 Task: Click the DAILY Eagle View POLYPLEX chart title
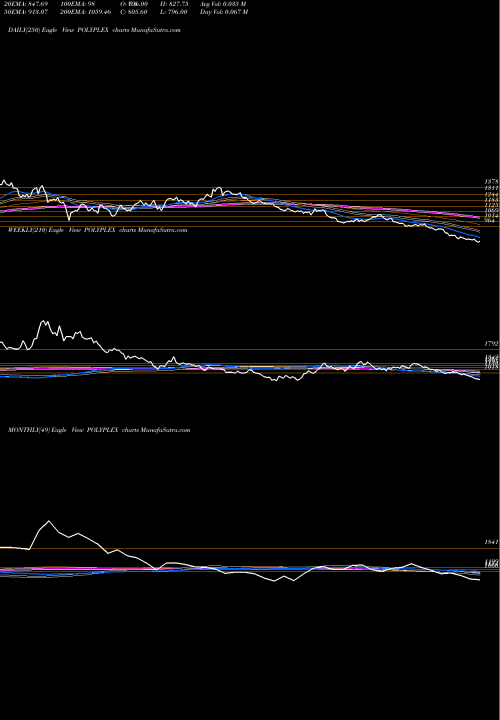[94, 30]
